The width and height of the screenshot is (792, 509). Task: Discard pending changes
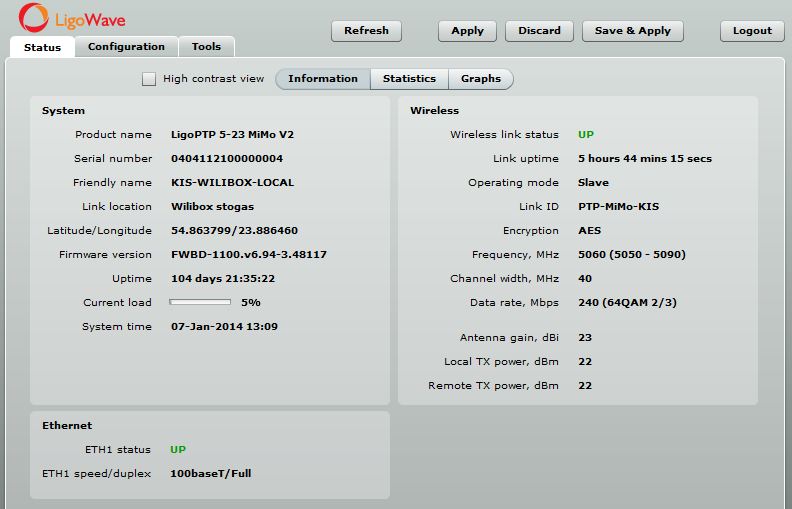coord(539,31)
